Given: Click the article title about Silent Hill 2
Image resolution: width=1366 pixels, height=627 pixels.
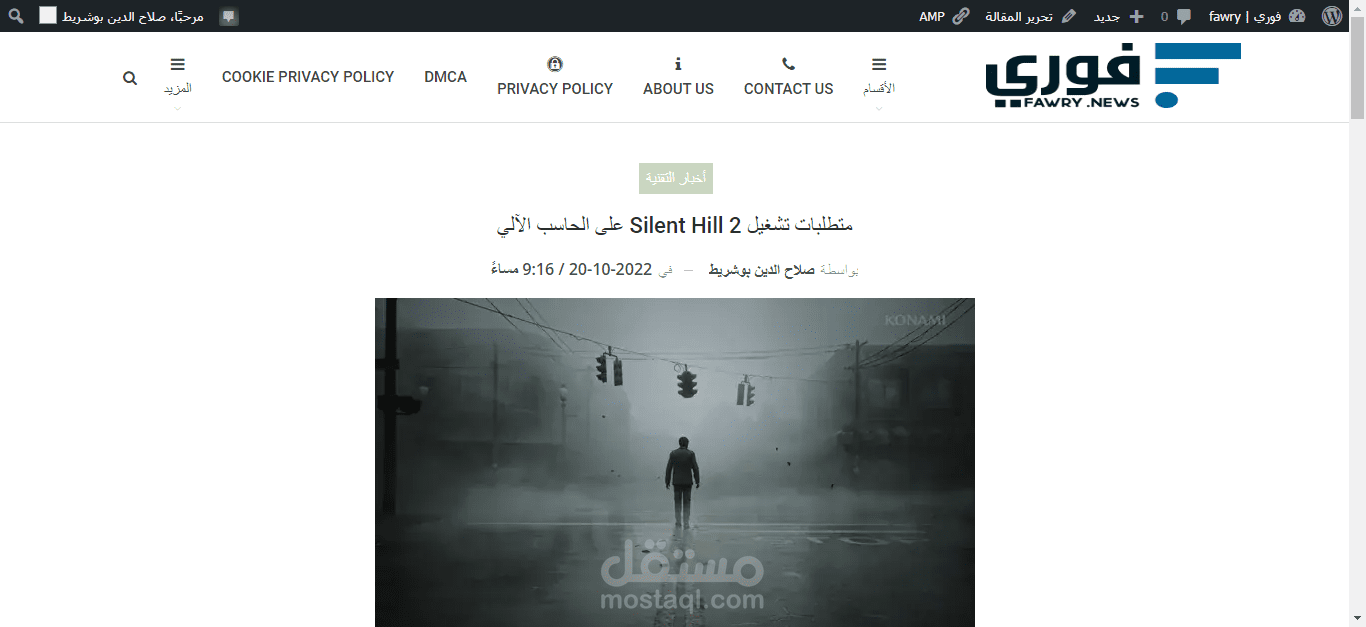Looking at the screenshot, I should point(675,225).
